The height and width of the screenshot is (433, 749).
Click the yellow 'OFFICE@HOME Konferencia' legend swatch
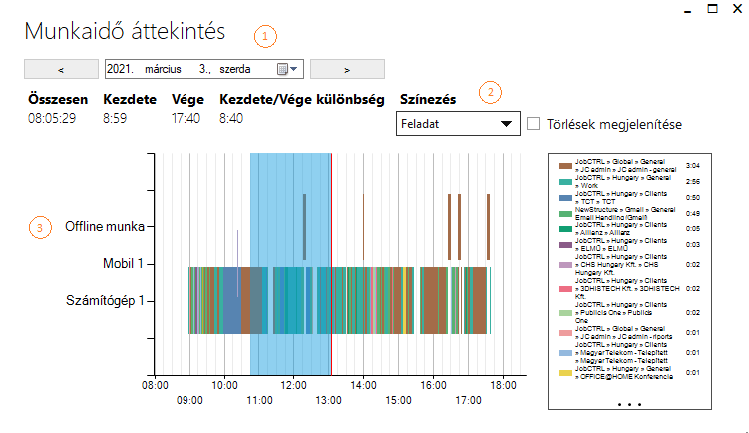click(x=565, y=372)
